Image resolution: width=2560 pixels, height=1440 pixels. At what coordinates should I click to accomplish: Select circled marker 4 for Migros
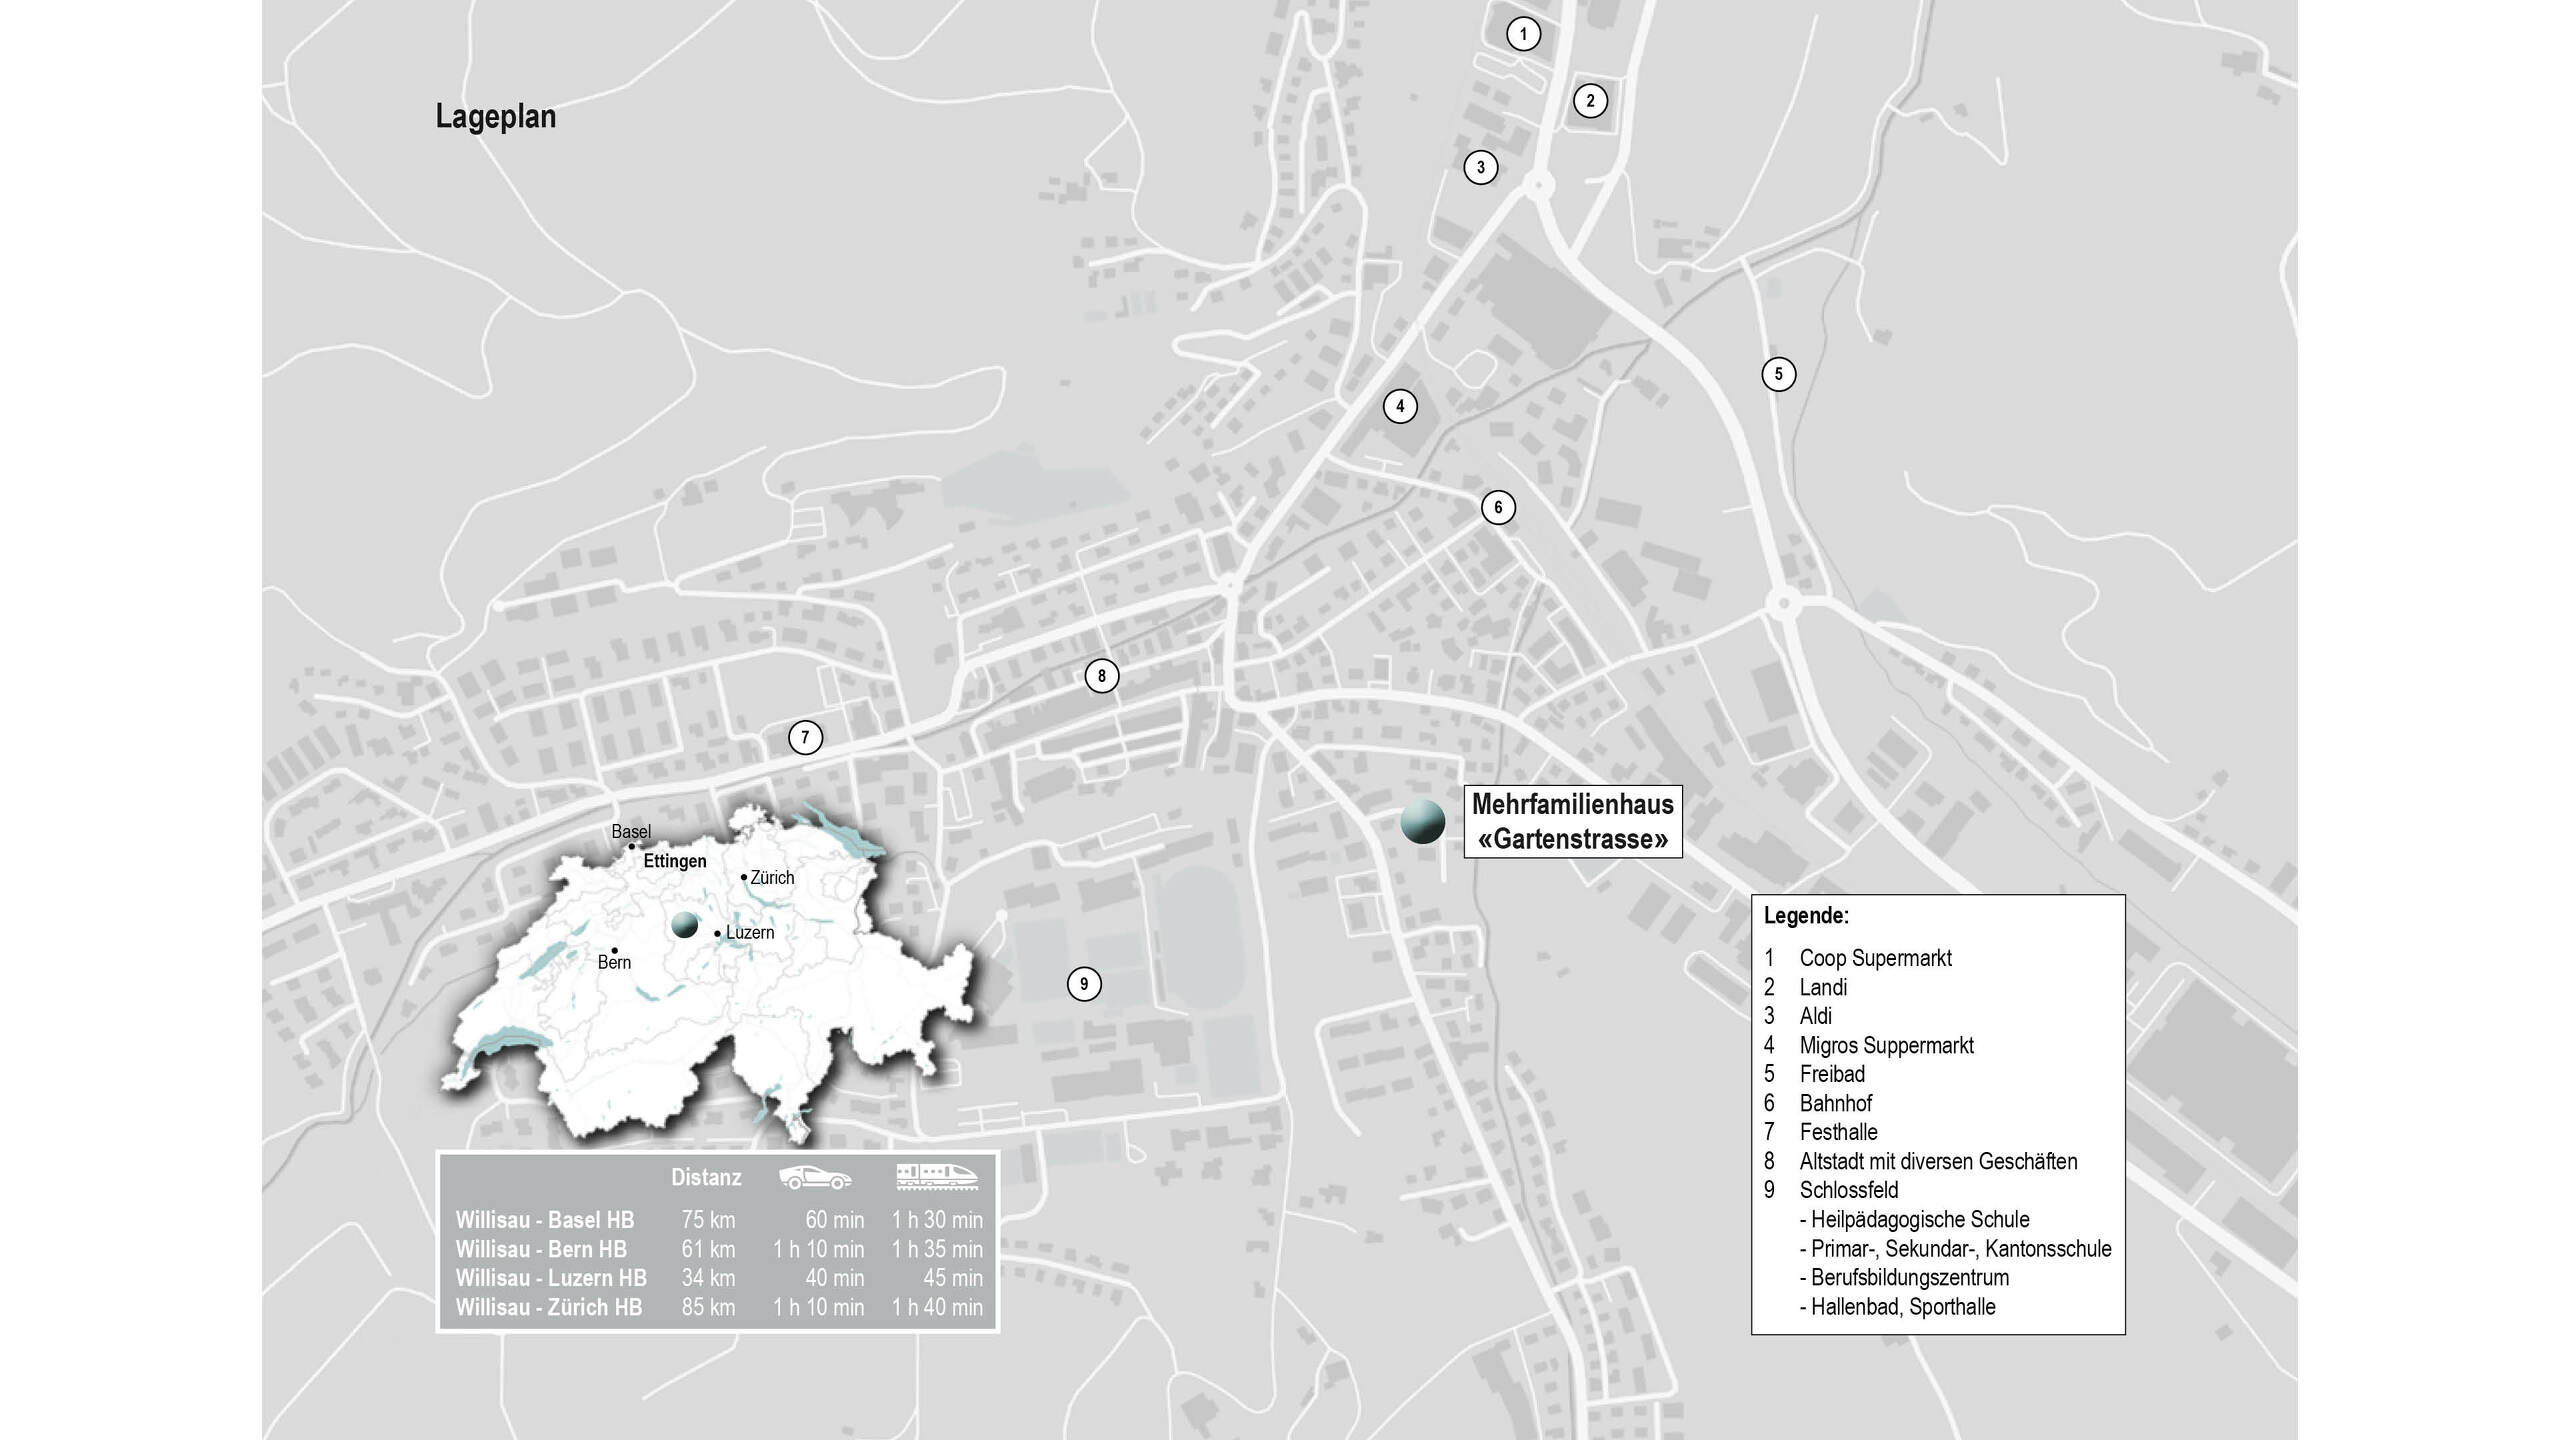(x=1400, y=406)
